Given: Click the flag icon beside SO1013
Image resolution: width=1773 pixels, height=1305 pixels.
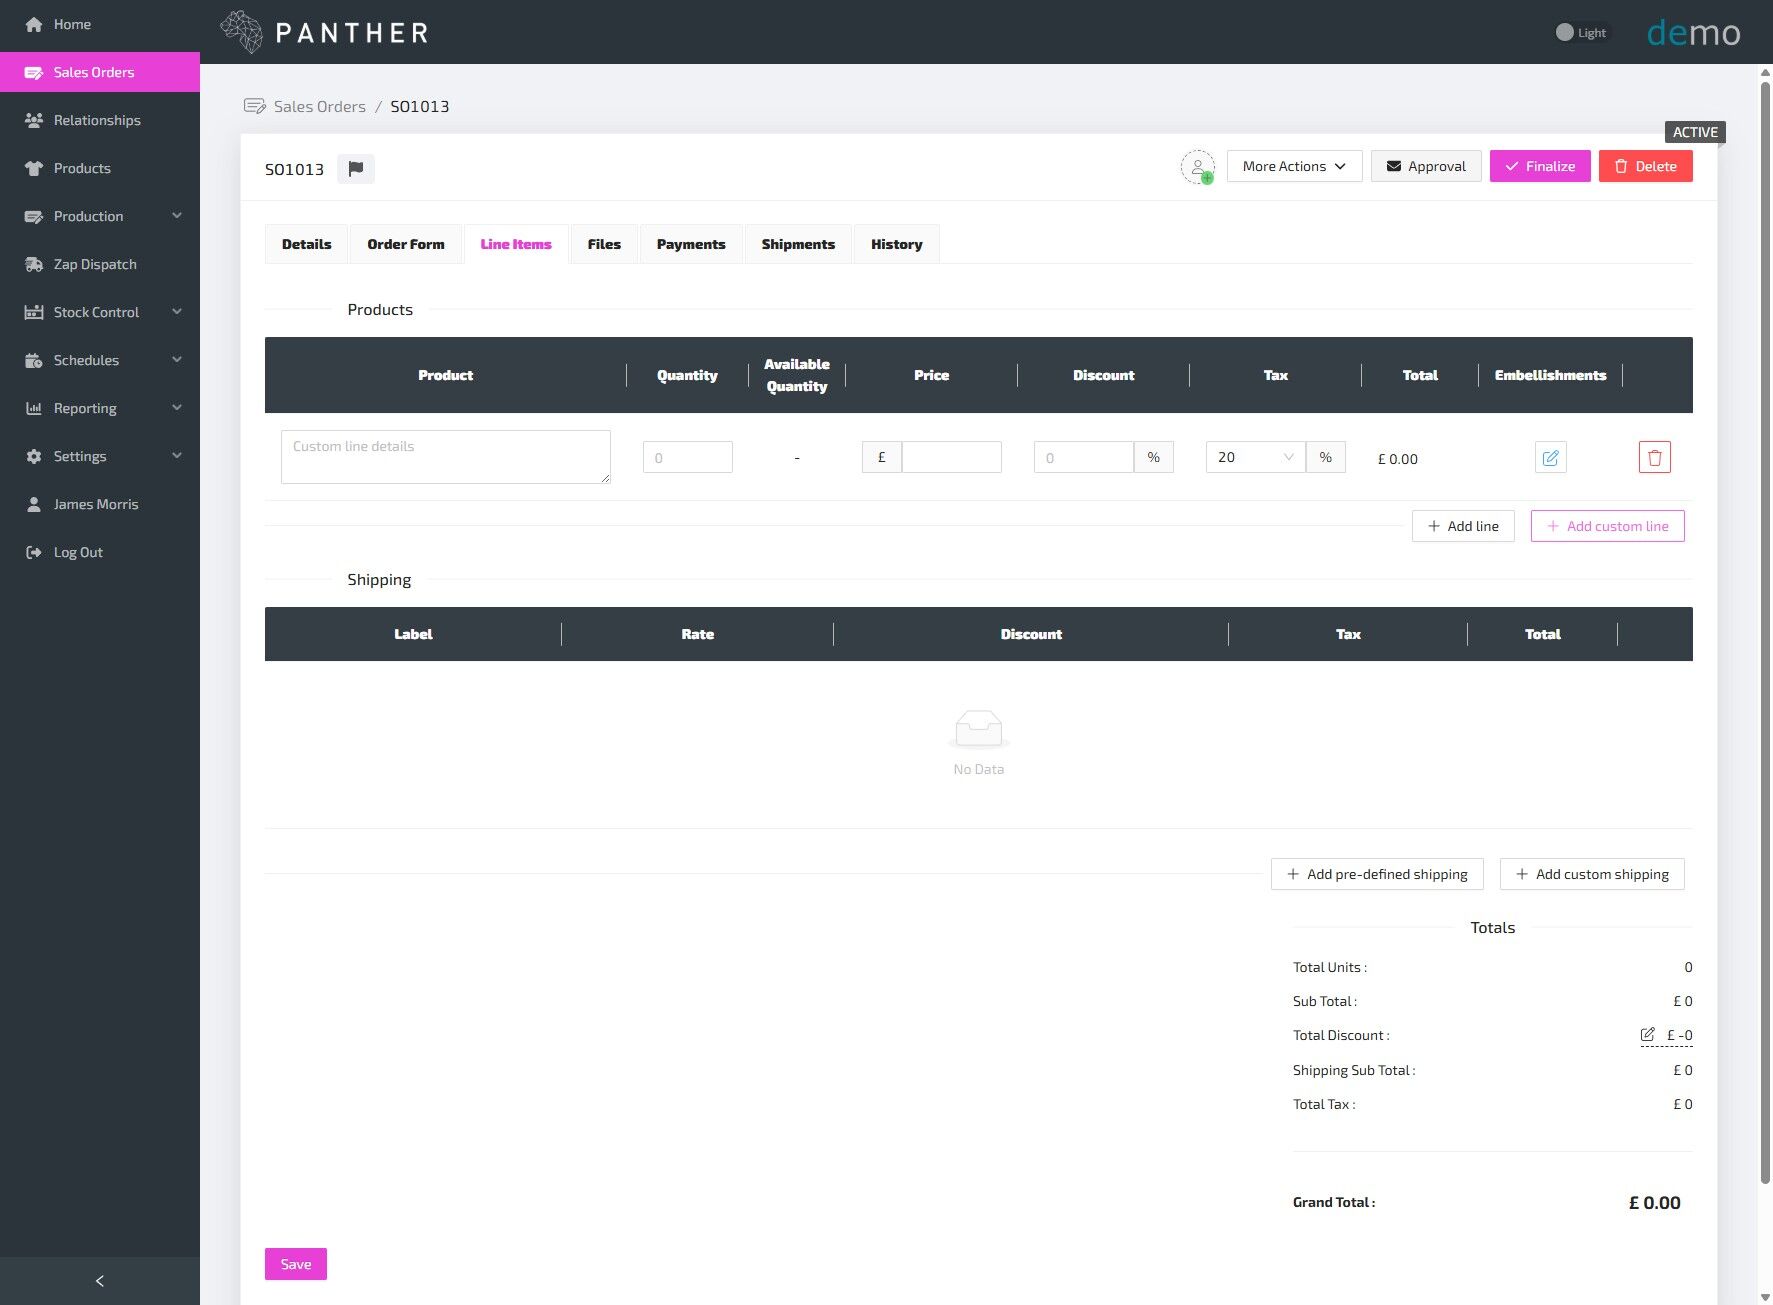Looking at the screenshot, I should tap(356, 169).
